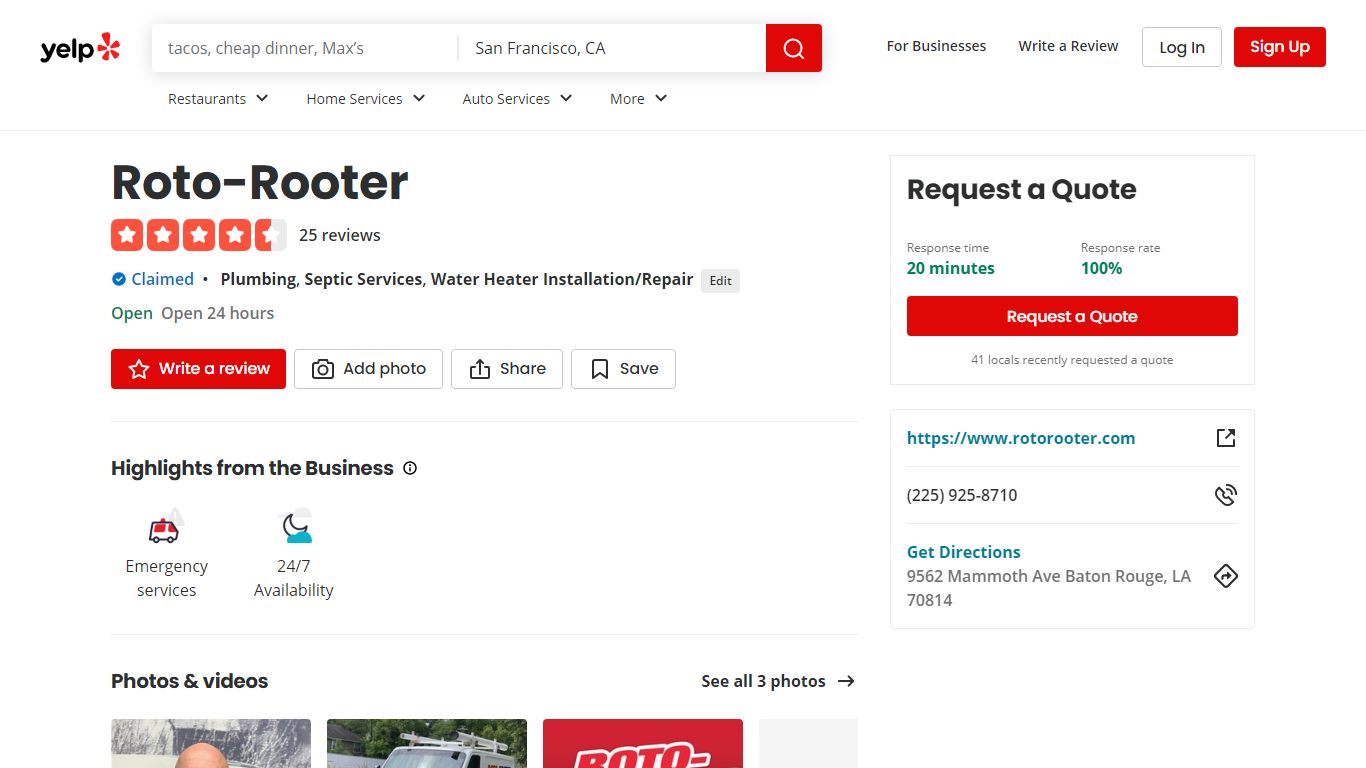This screenshot has width=1366, height=768.
Task: Open website via external link icon
Action: coord(1226,438)
